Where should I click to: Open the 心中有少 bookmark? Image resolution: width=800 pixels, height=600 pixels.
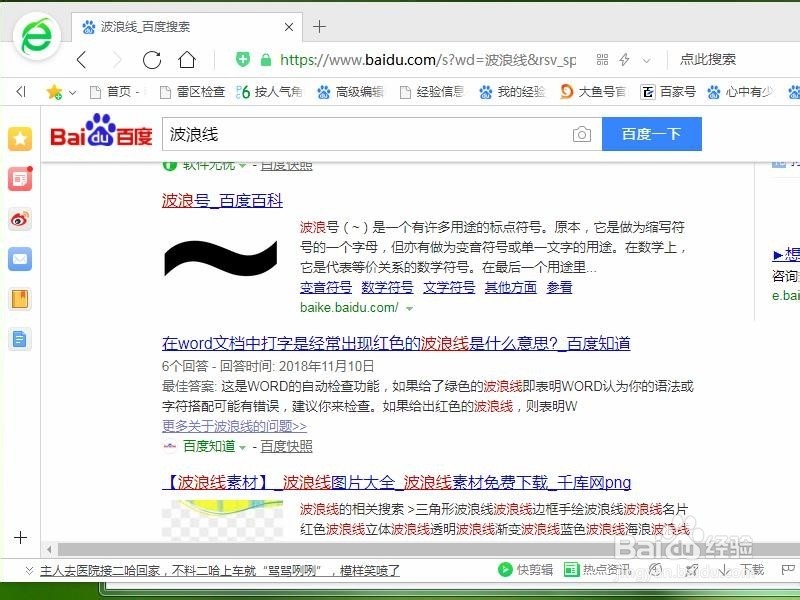point(740,92)
